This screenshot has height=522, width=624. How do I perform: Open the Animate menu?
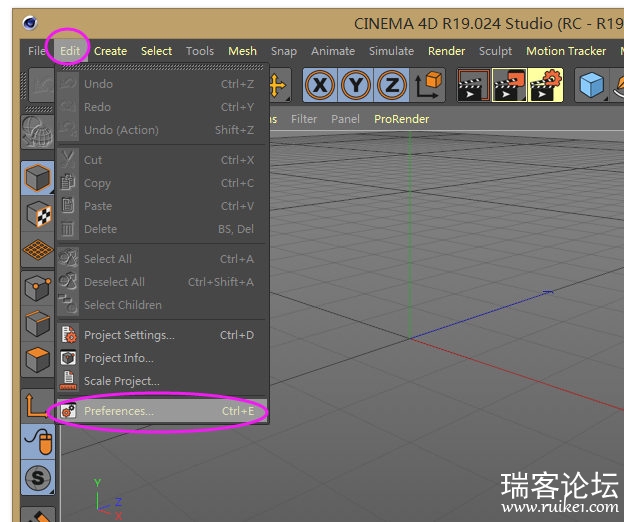click(x=333, y=51)
